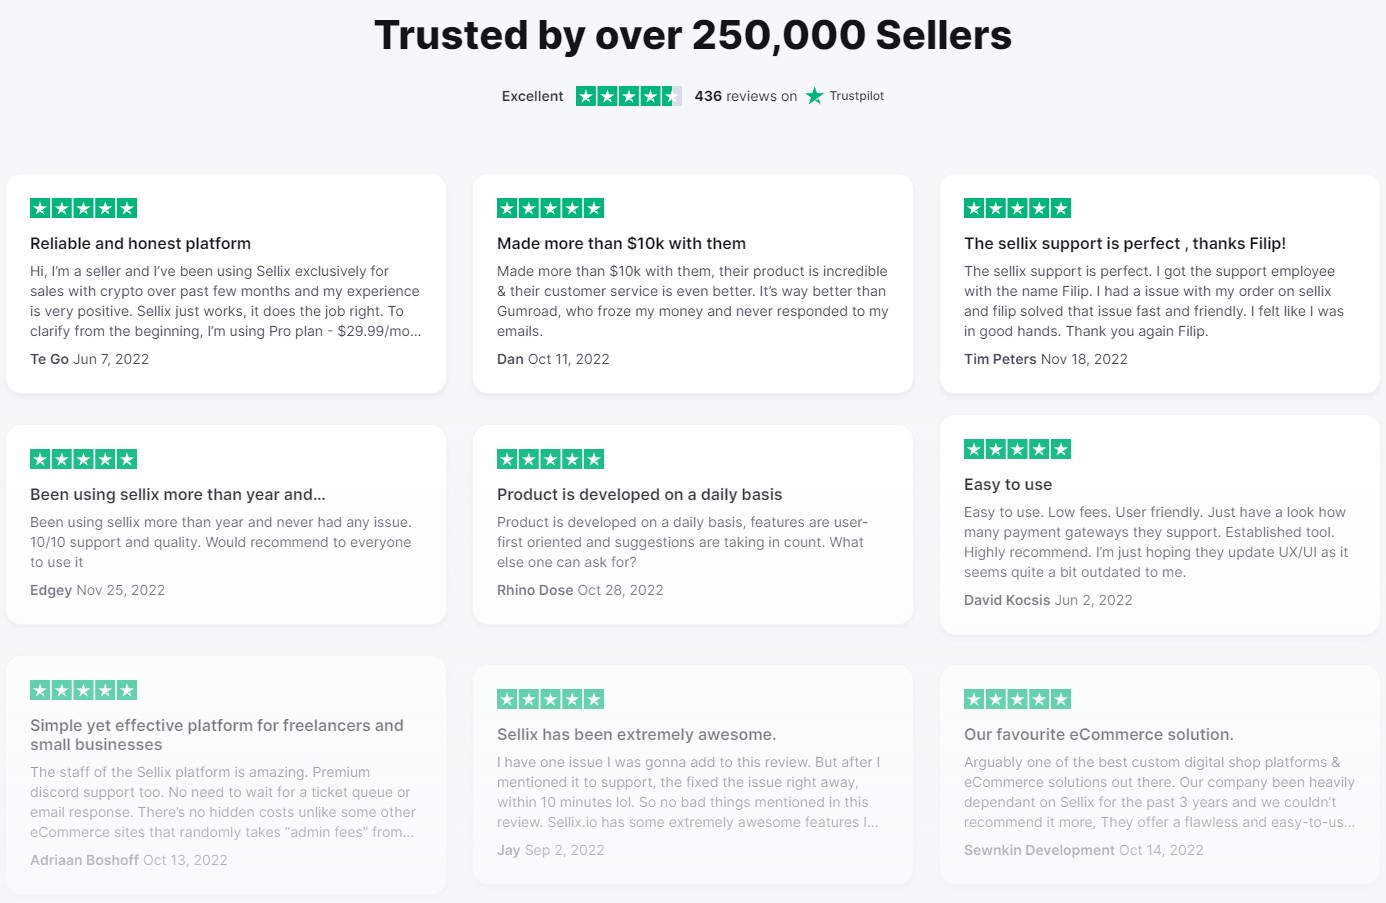Image resolution: width=1386 pixels, height=903 pixels.
Task: Open 'Reliable and honest platform' review title
Action: pos(140,243)
